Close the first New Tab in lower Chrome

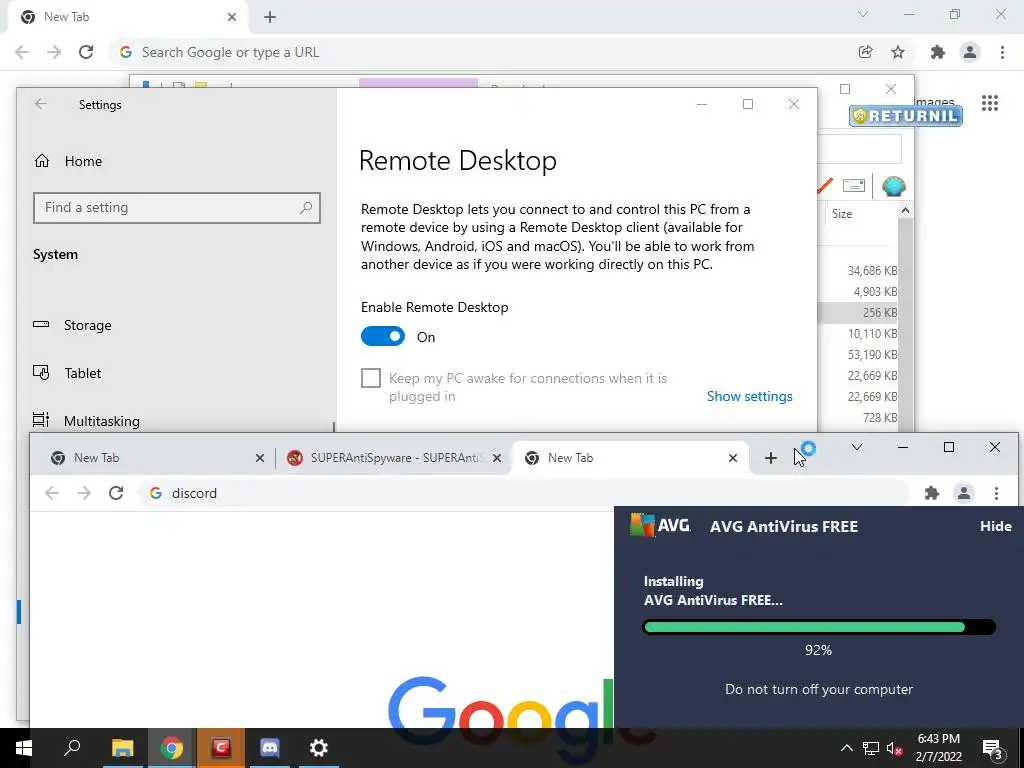[260, 458]
